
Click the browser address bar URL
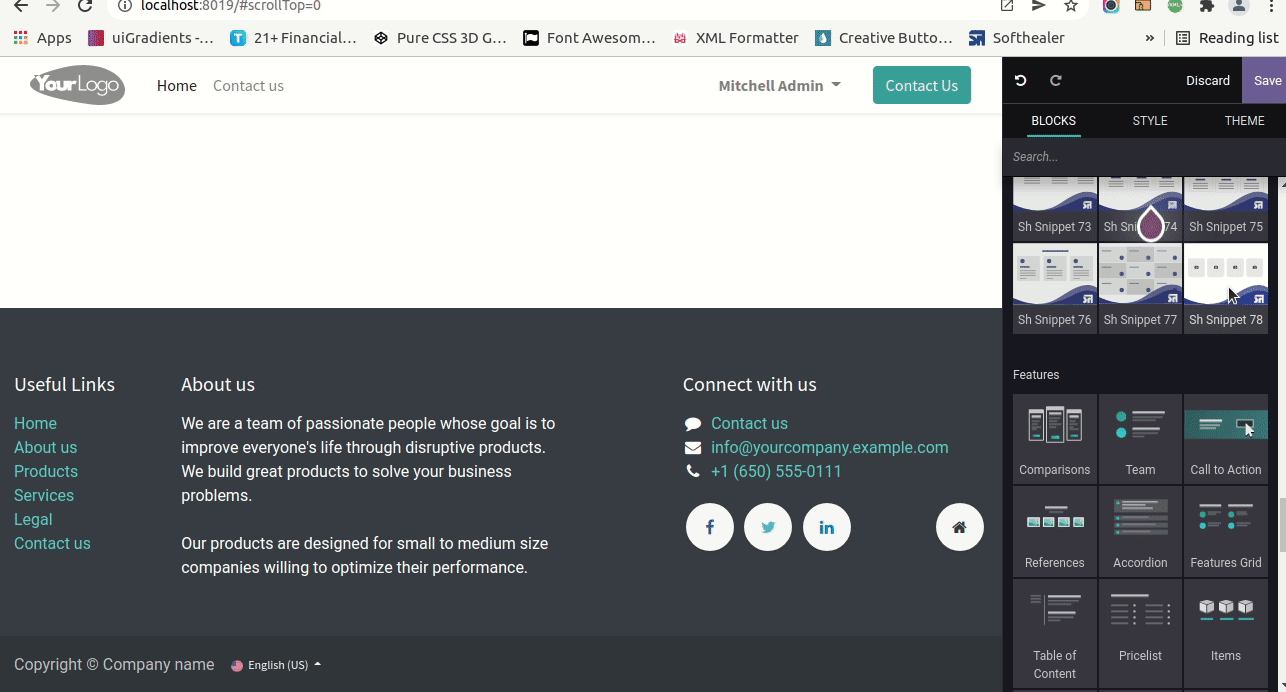(x=231, y=6)
